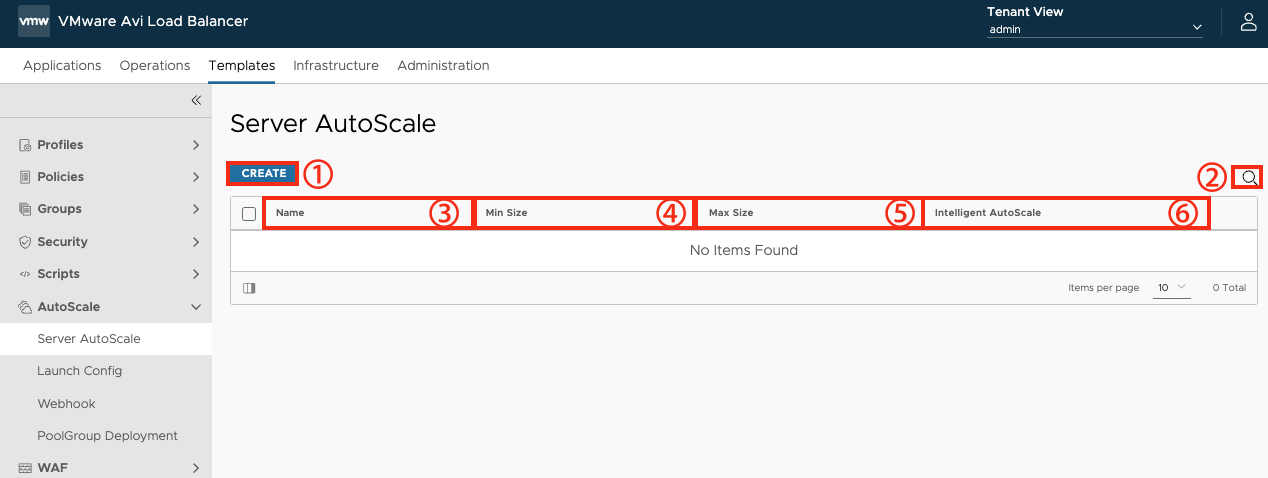The height and width of the screenshot is (478, 1268).
Task: Click the Profiles sidebar icon
Action: pyautogui.click(x=26, y=145)
